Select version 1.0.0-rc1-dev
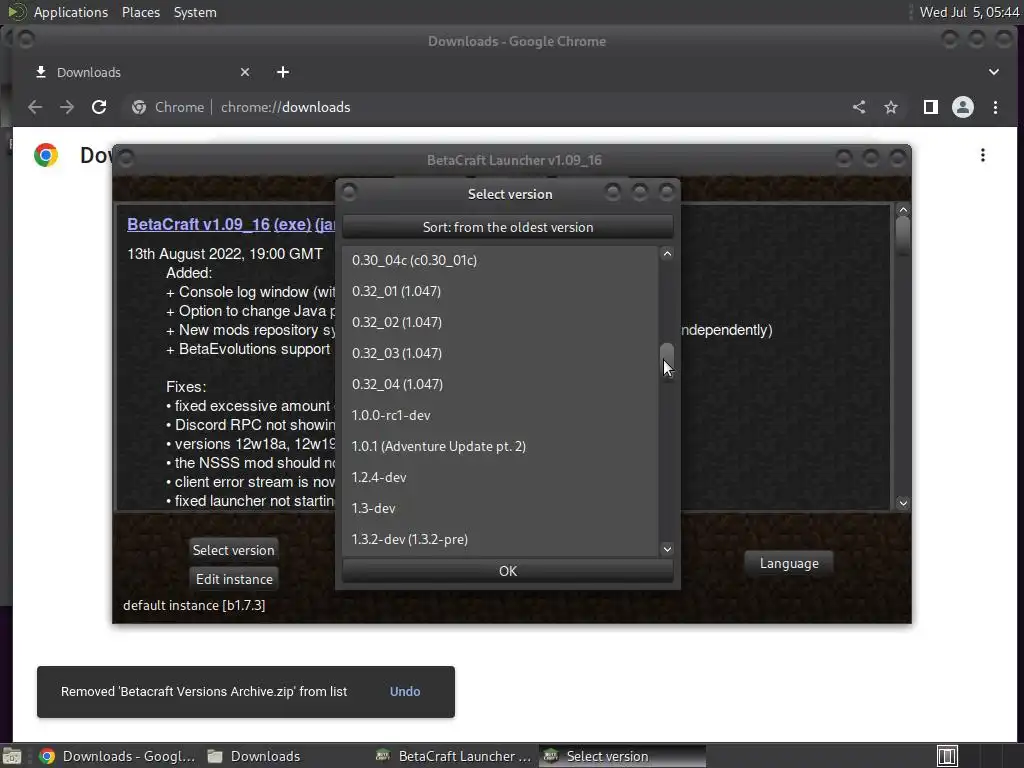The height and width of the screenshot is (768, 1024). point(500,415)
